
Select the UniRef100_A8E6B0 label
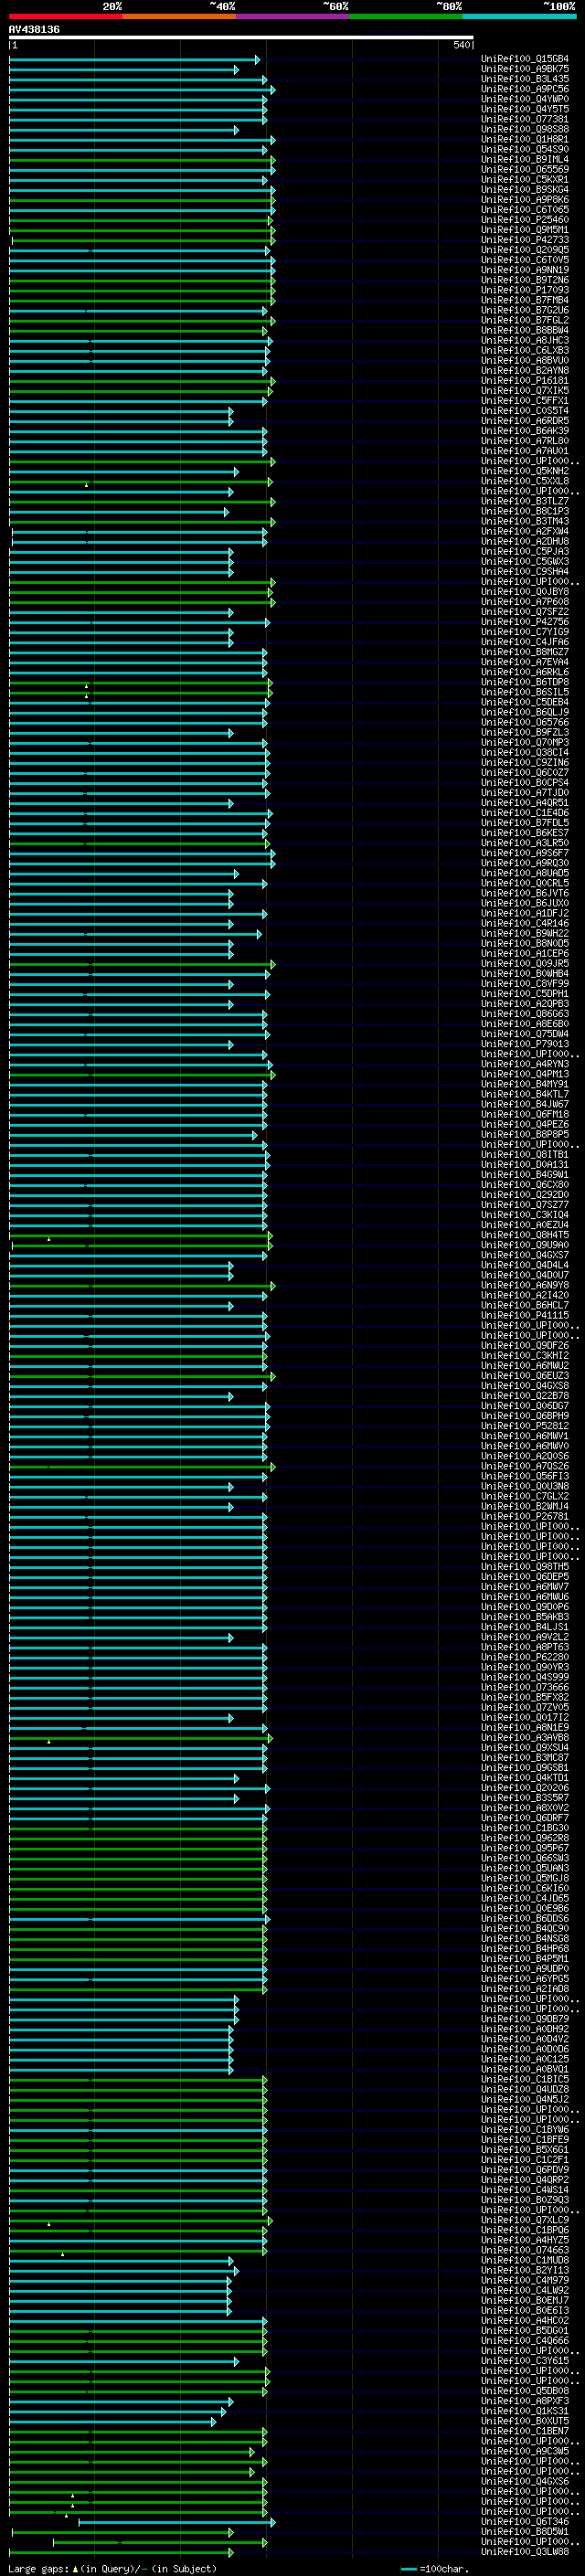tap(525, 1024)
